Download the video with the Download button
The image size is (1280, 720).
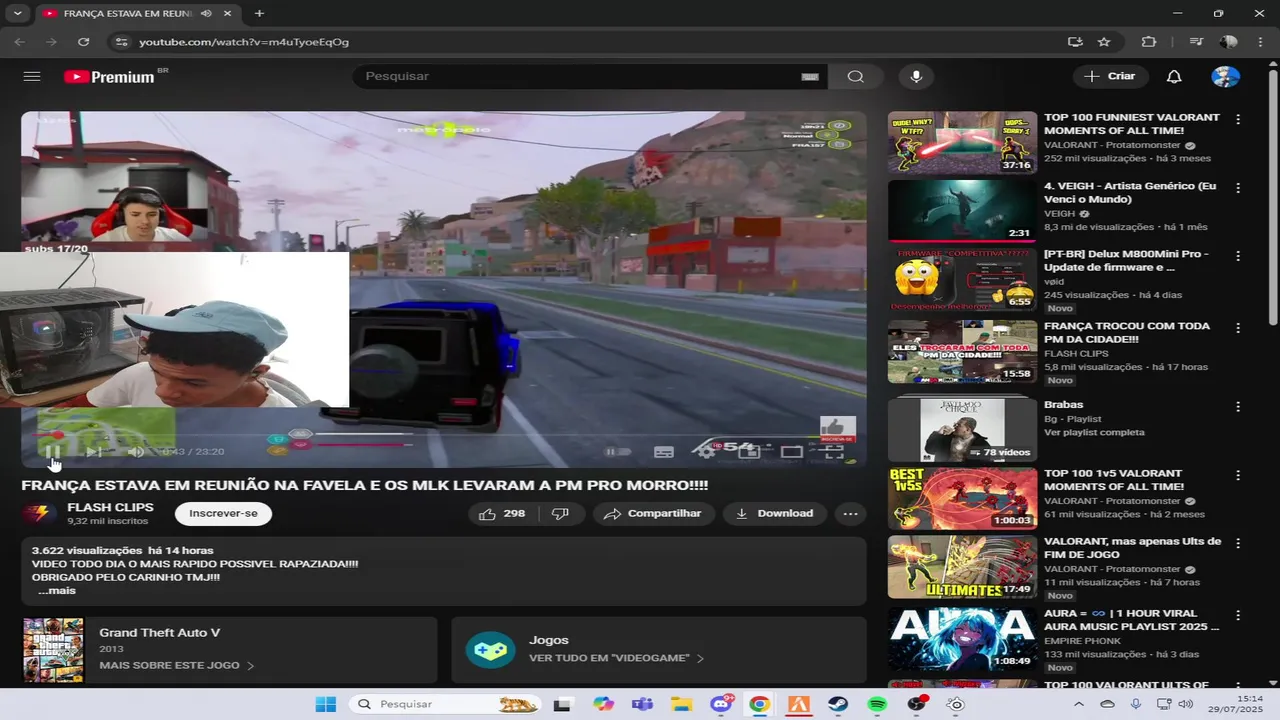774,513
